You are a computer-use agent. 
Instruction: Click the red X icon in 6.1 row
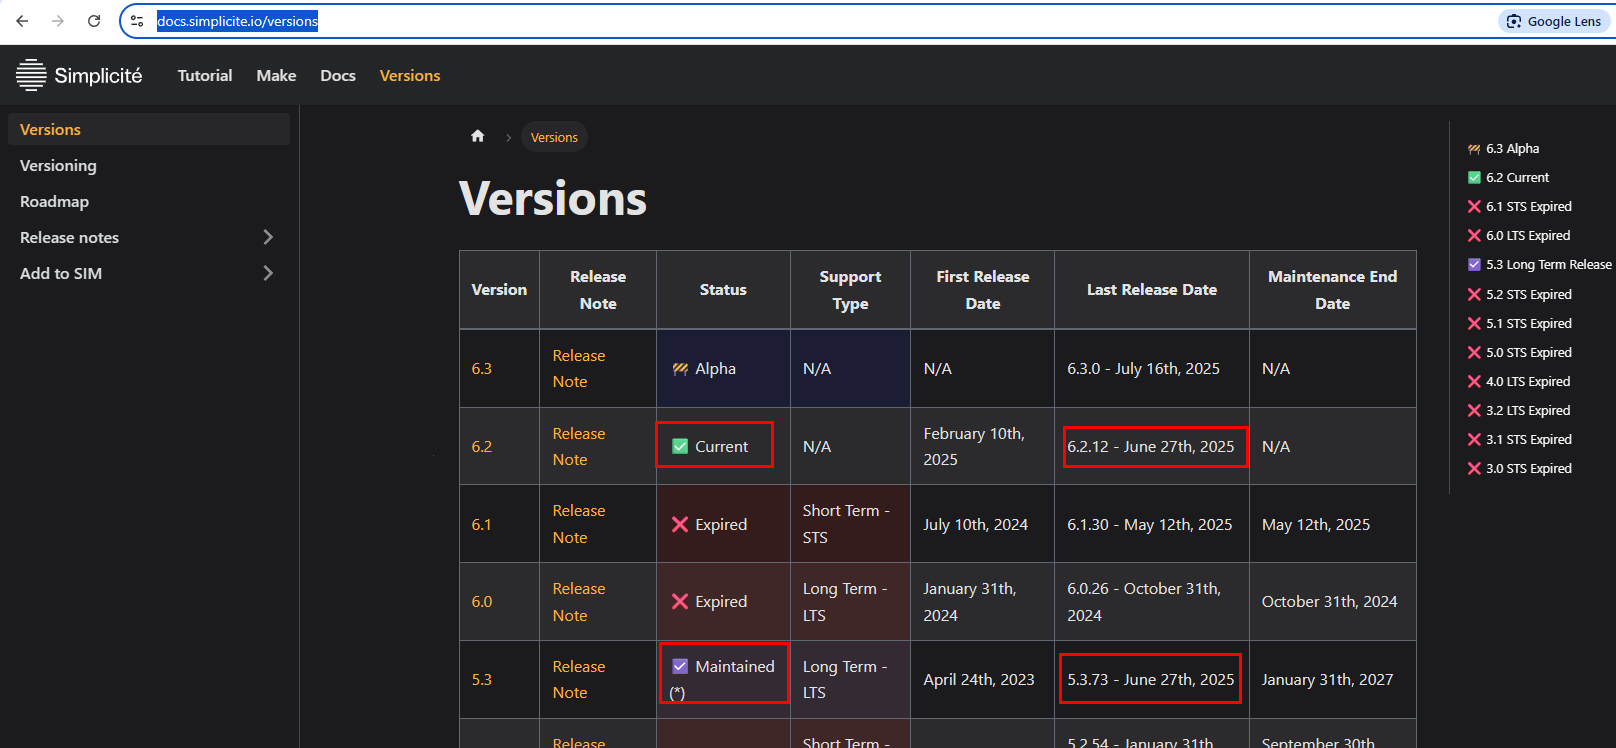(x=680, y=524)
